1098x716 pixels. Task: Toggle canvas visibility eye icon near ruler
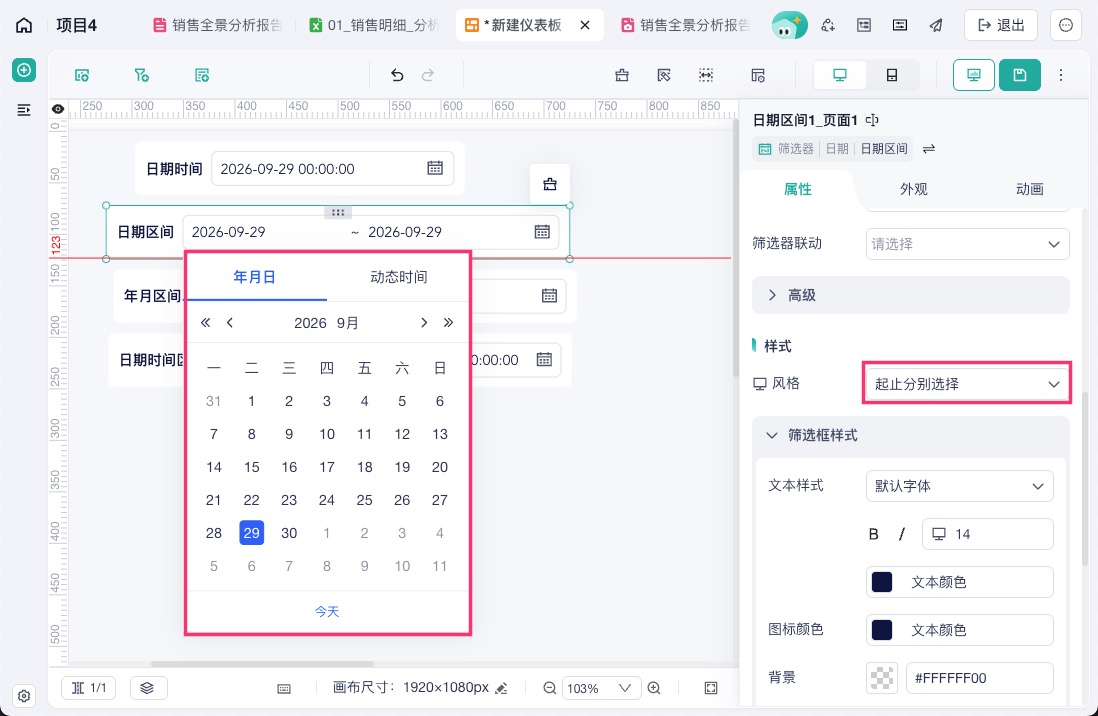coord(58,109)
